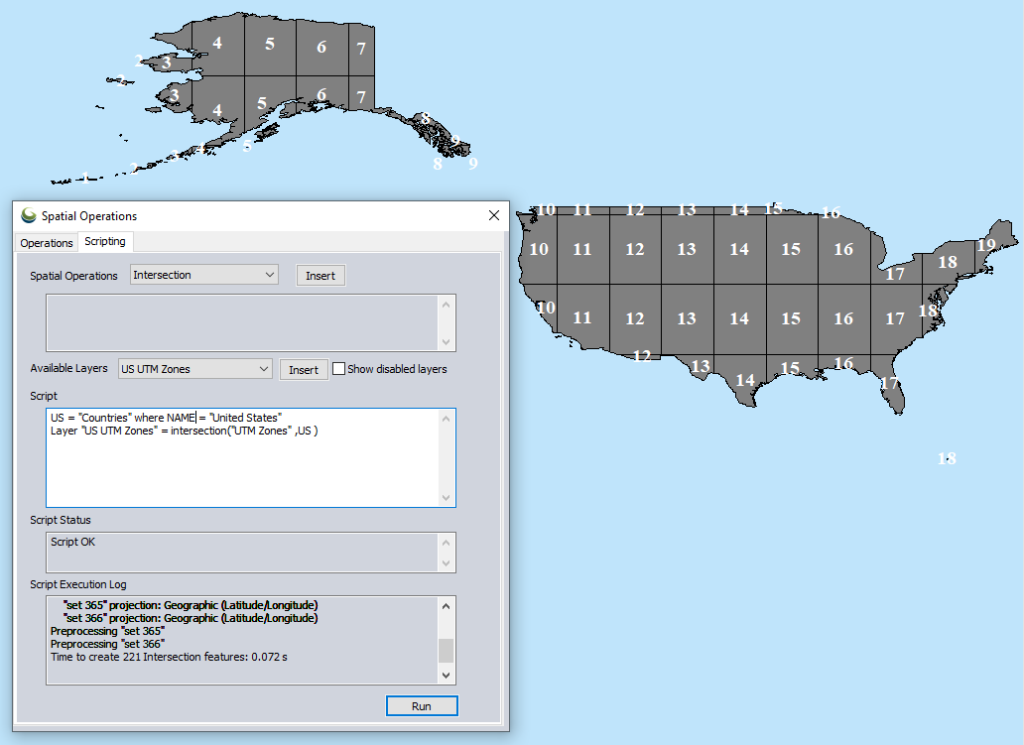This screenshot has width=1024, height=745.
Task: Switch to the Operations tab
Action: point(46,243)
